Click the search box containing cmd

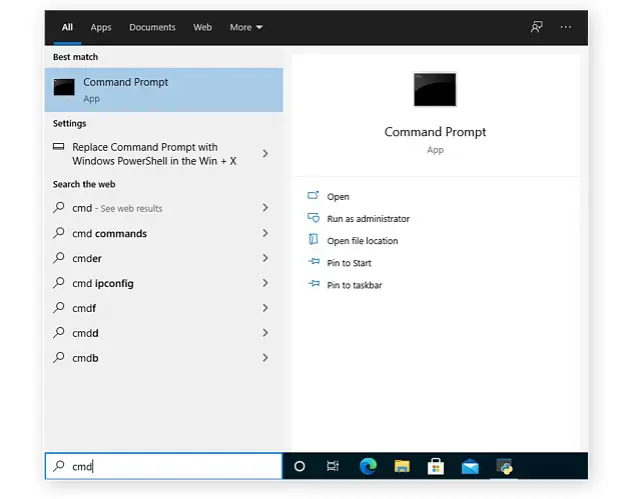pos(163,466)
